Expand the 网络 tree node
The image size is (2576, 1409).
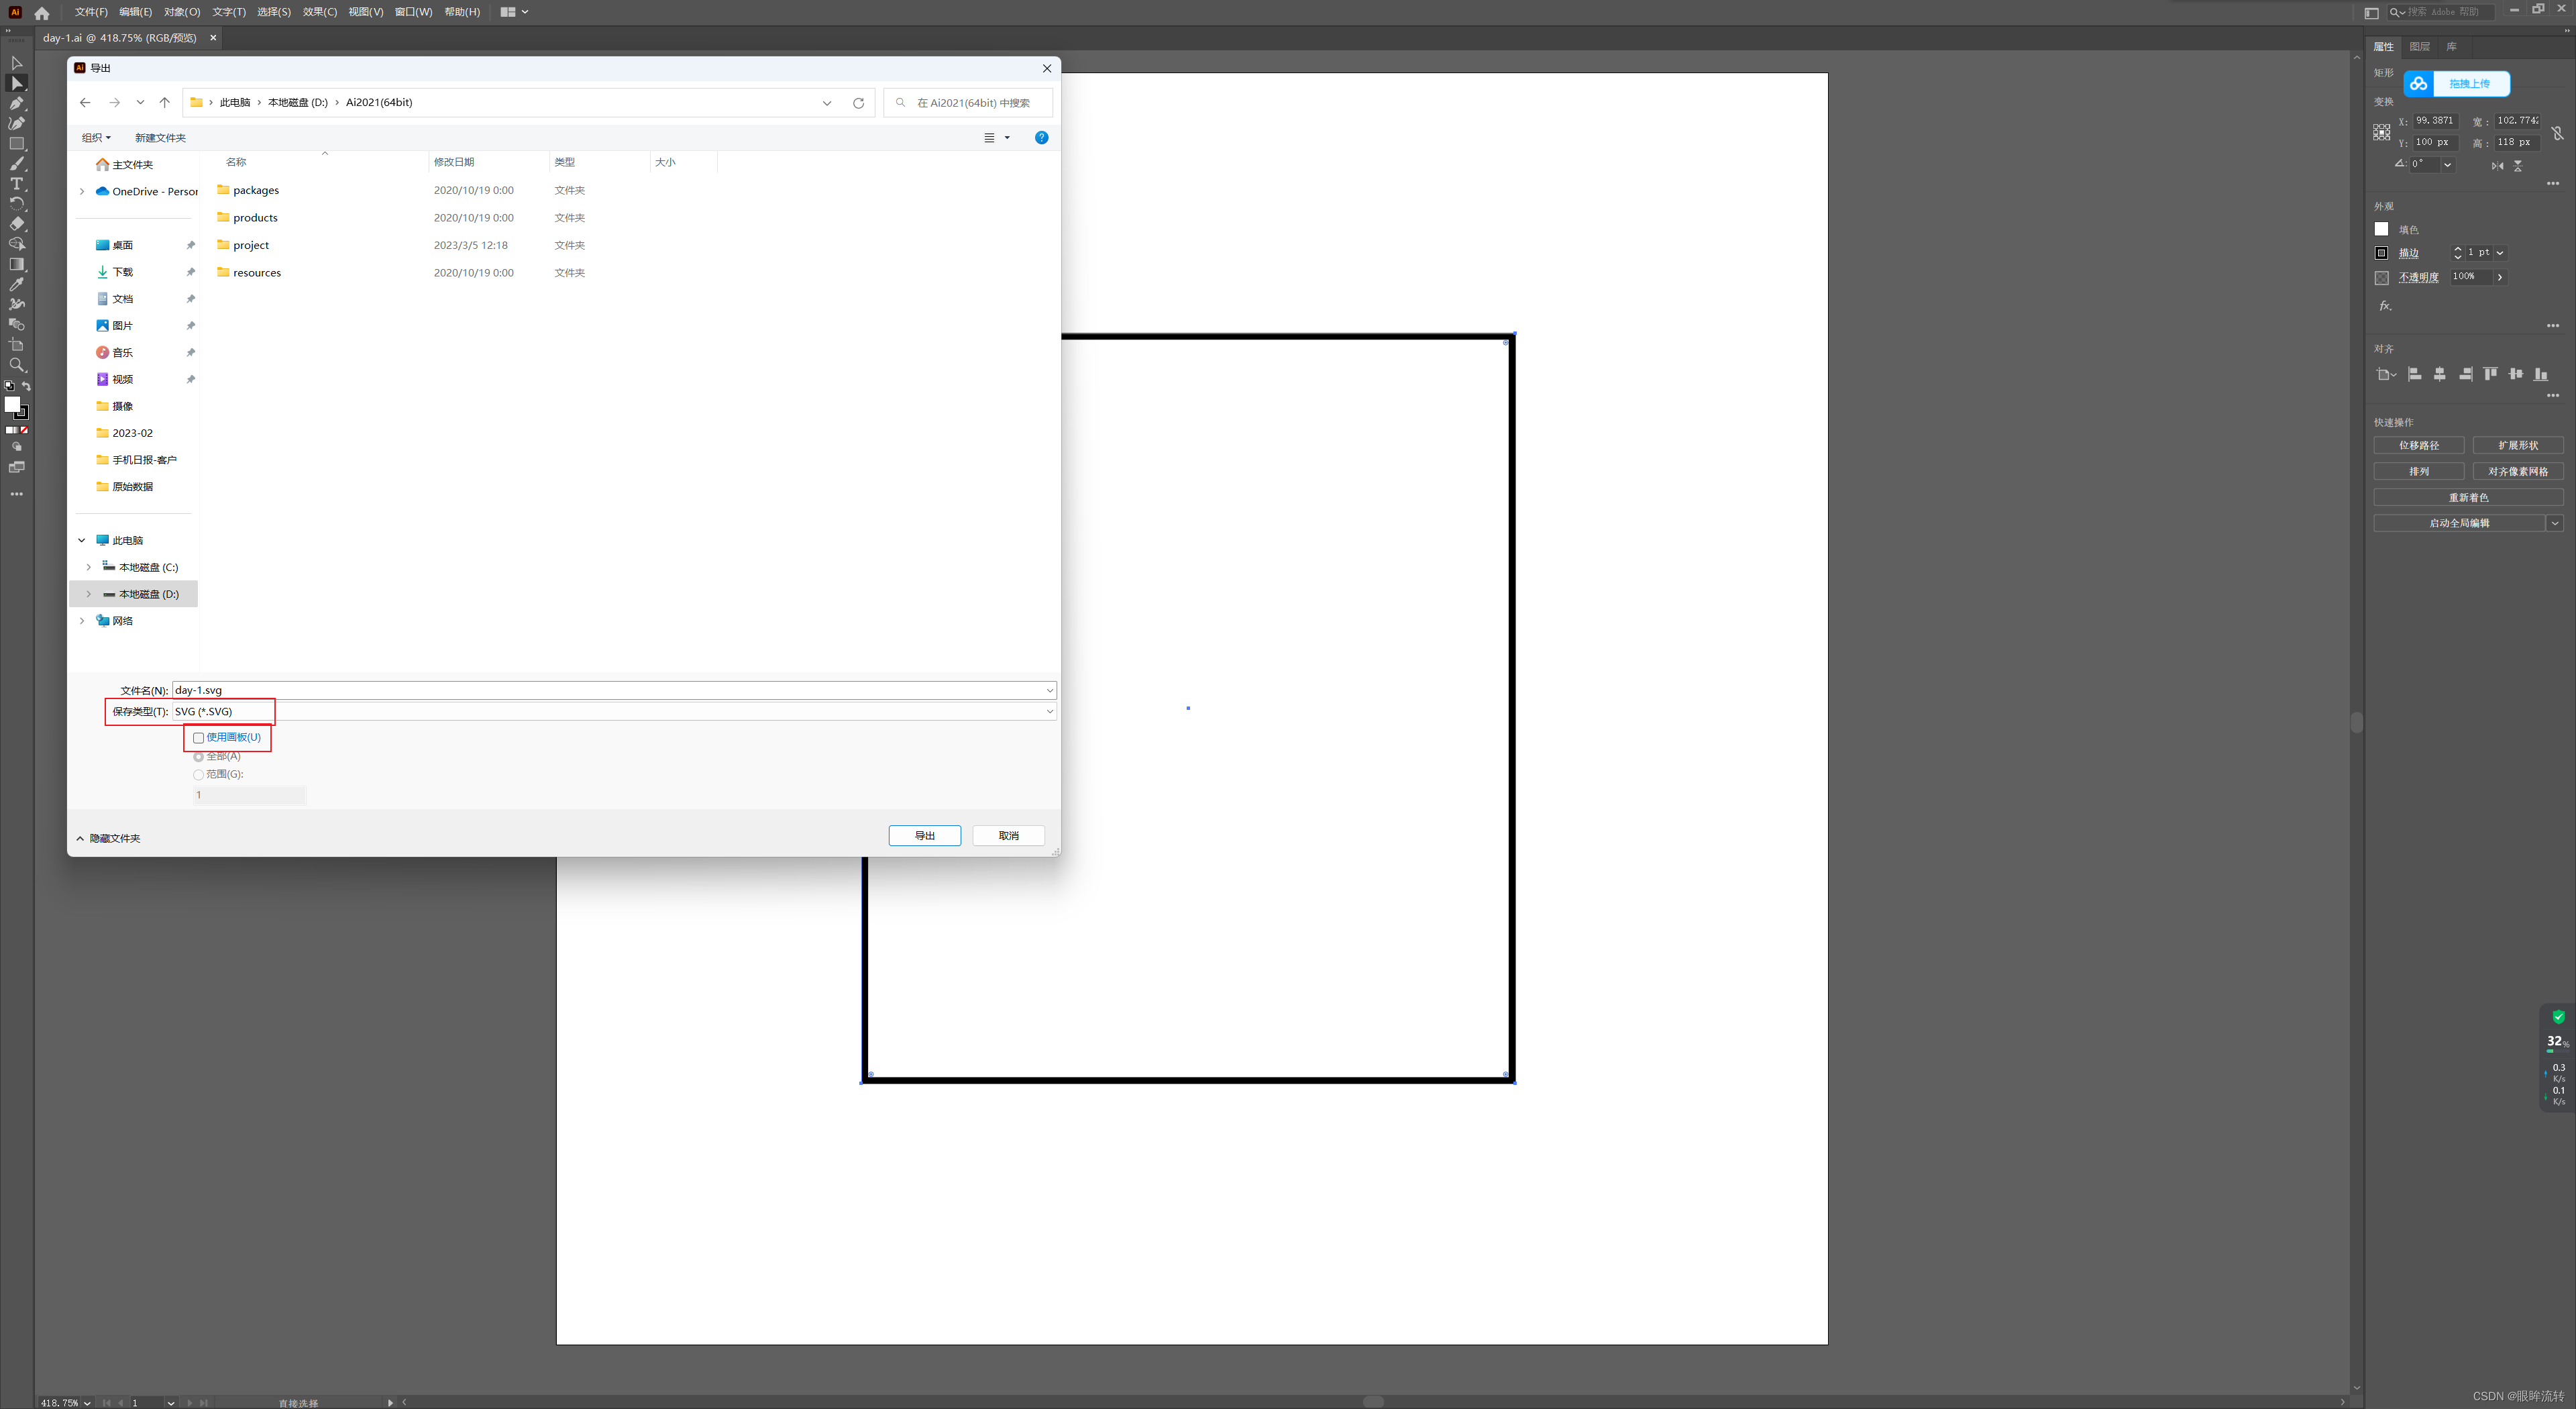pos(82,621)
